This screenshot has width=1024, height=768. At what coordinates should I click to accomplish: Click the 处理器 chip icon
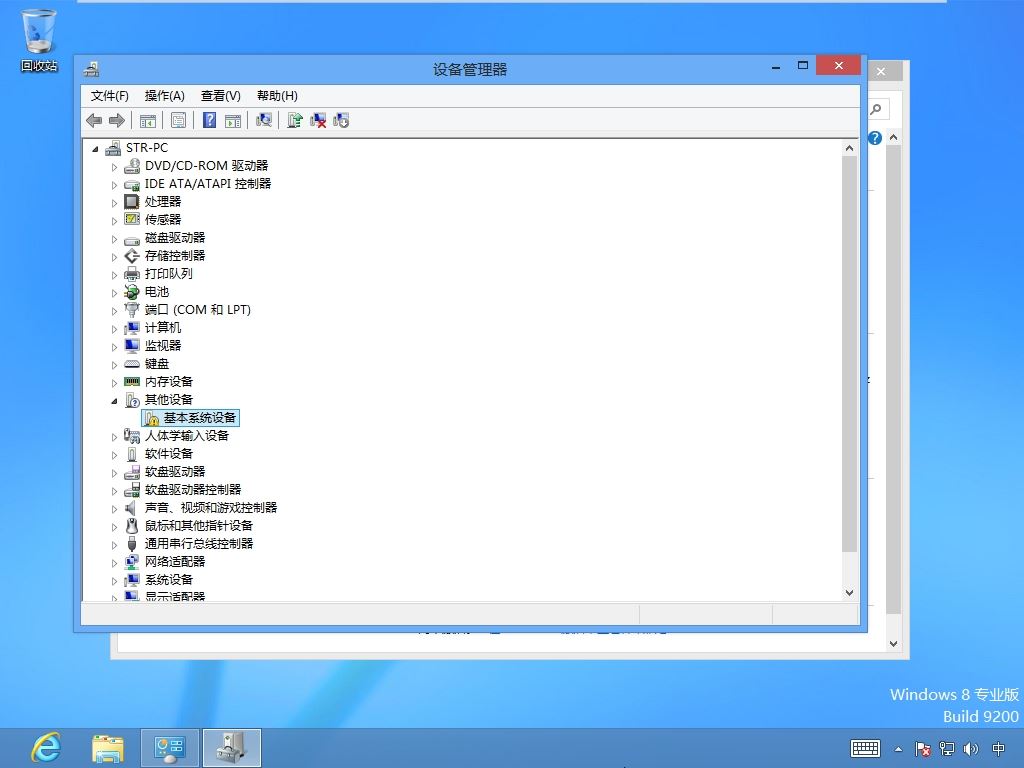(132, 202)
